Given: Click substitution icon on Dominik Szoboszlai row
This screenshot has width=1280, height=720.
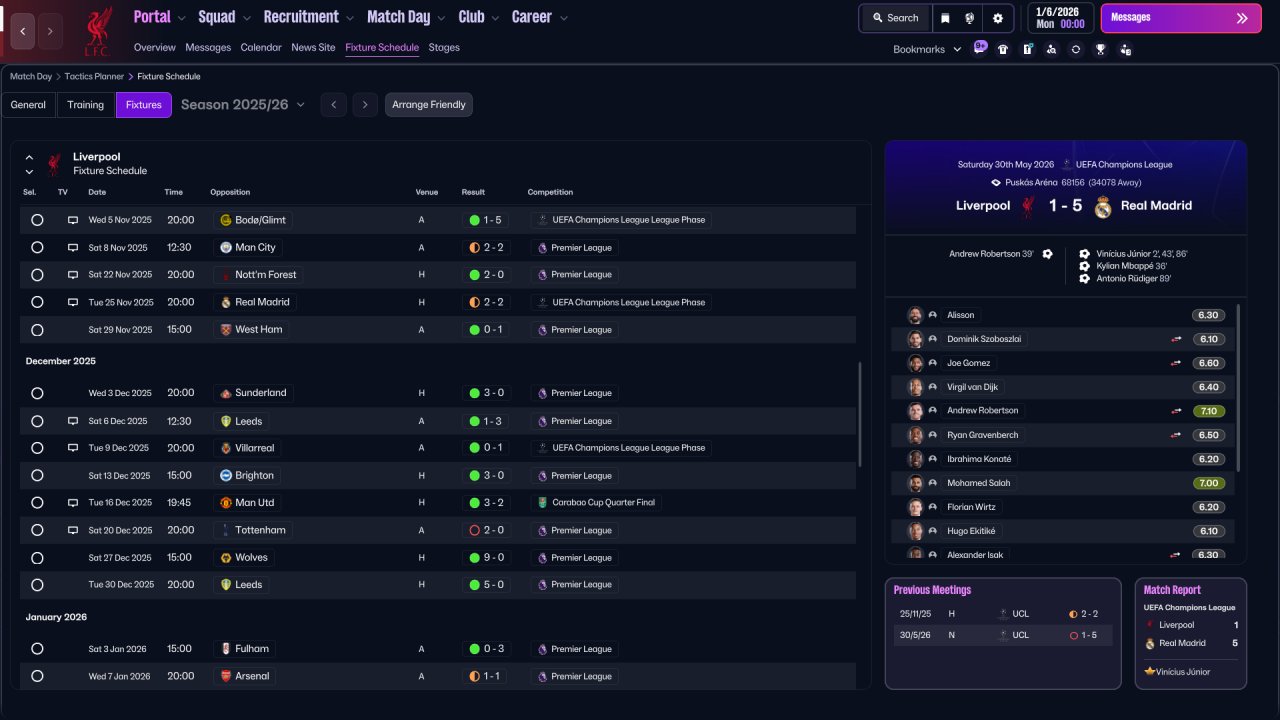Looking at the screenshot, I should tap(1177, 339).
